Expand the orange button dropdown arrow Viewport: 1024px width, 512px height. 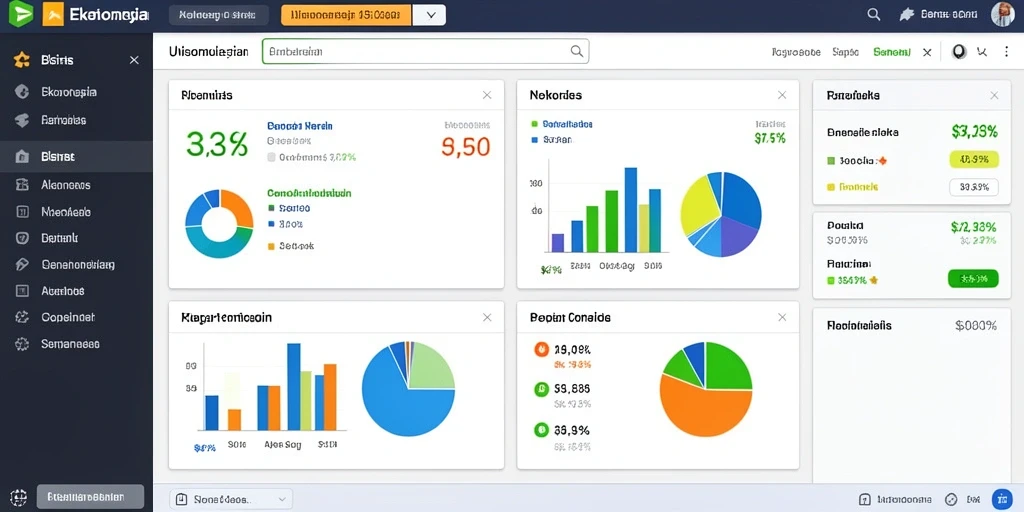pos(429,15)
